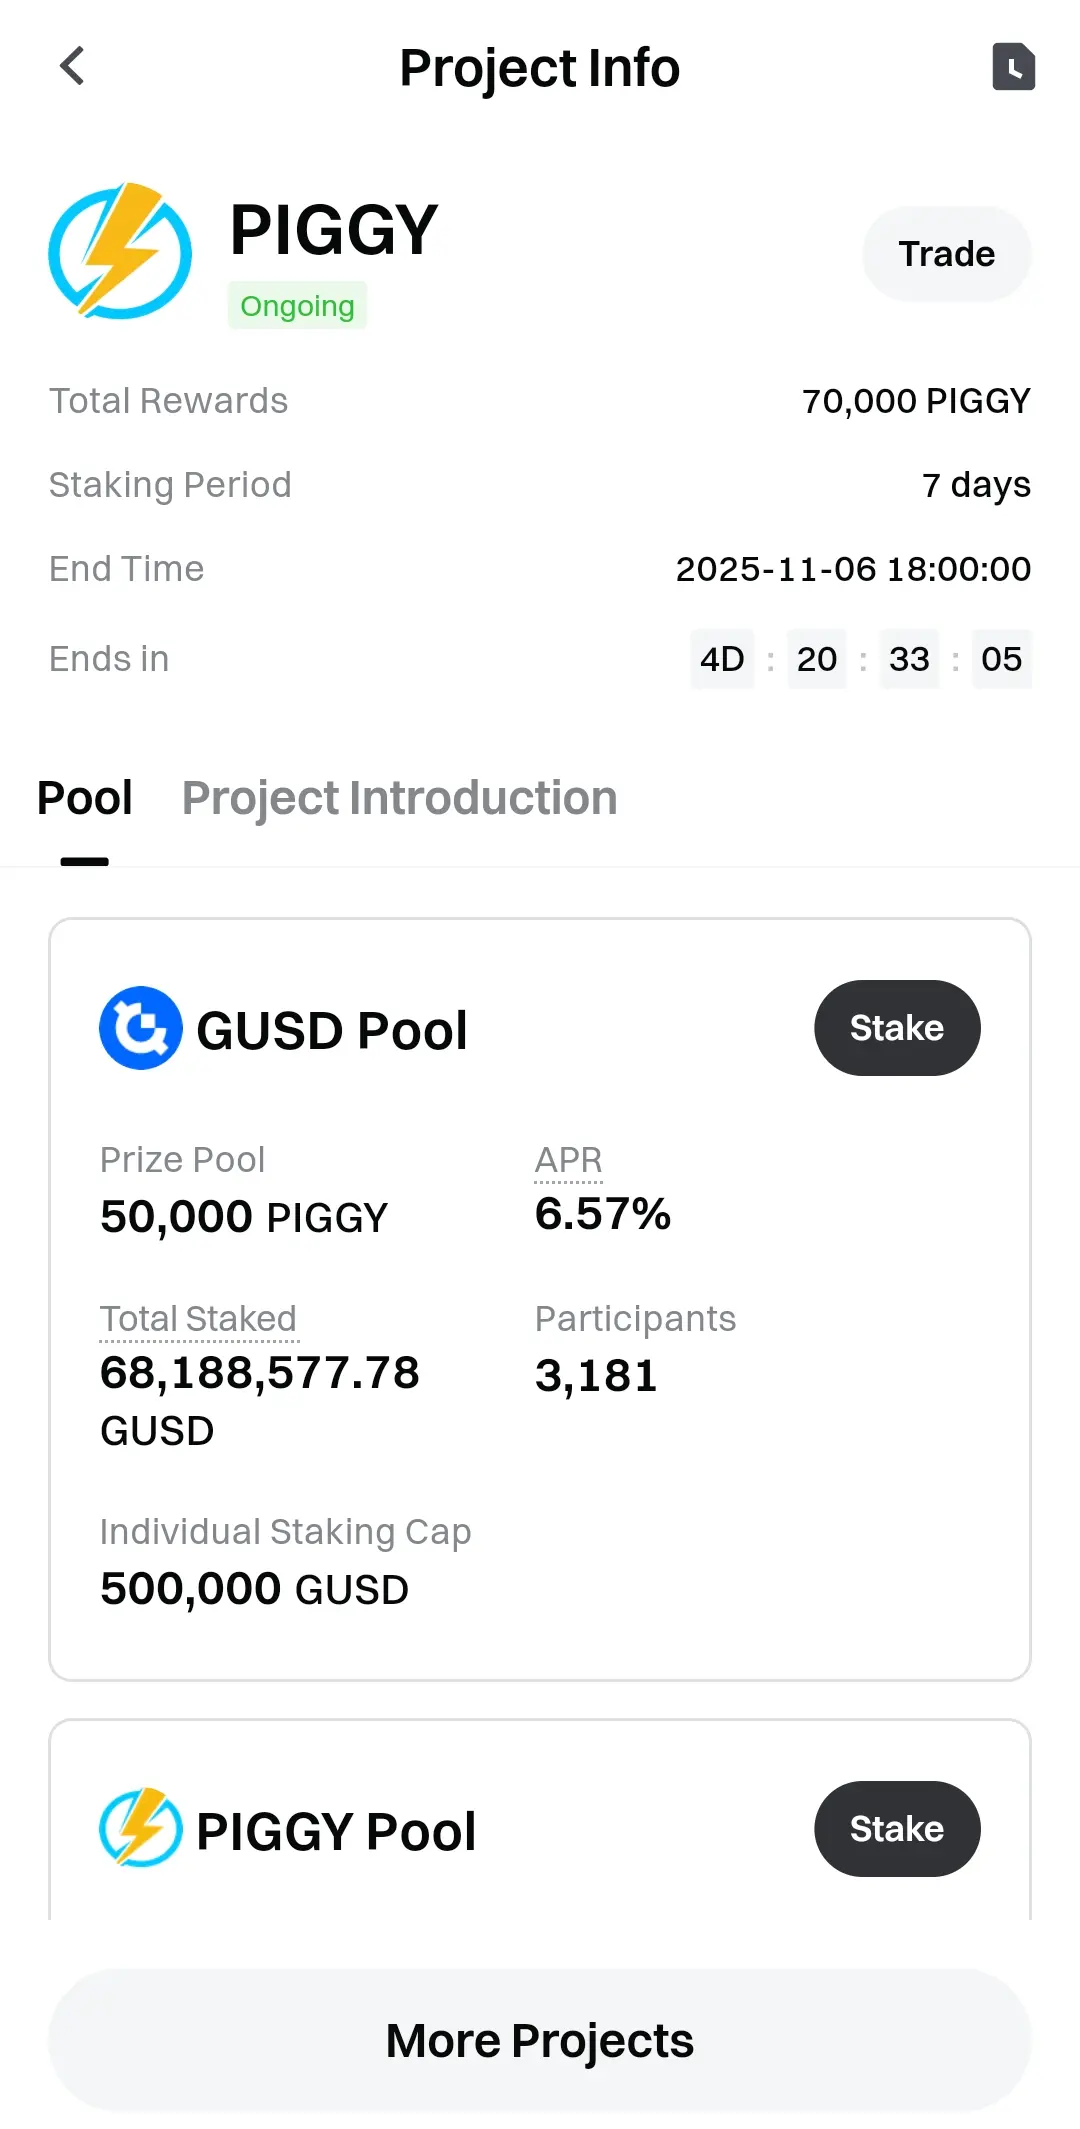Tap the GUSD Pool coin icon
This screenshot has height=2129, width=1080.
pos(141,1028)
